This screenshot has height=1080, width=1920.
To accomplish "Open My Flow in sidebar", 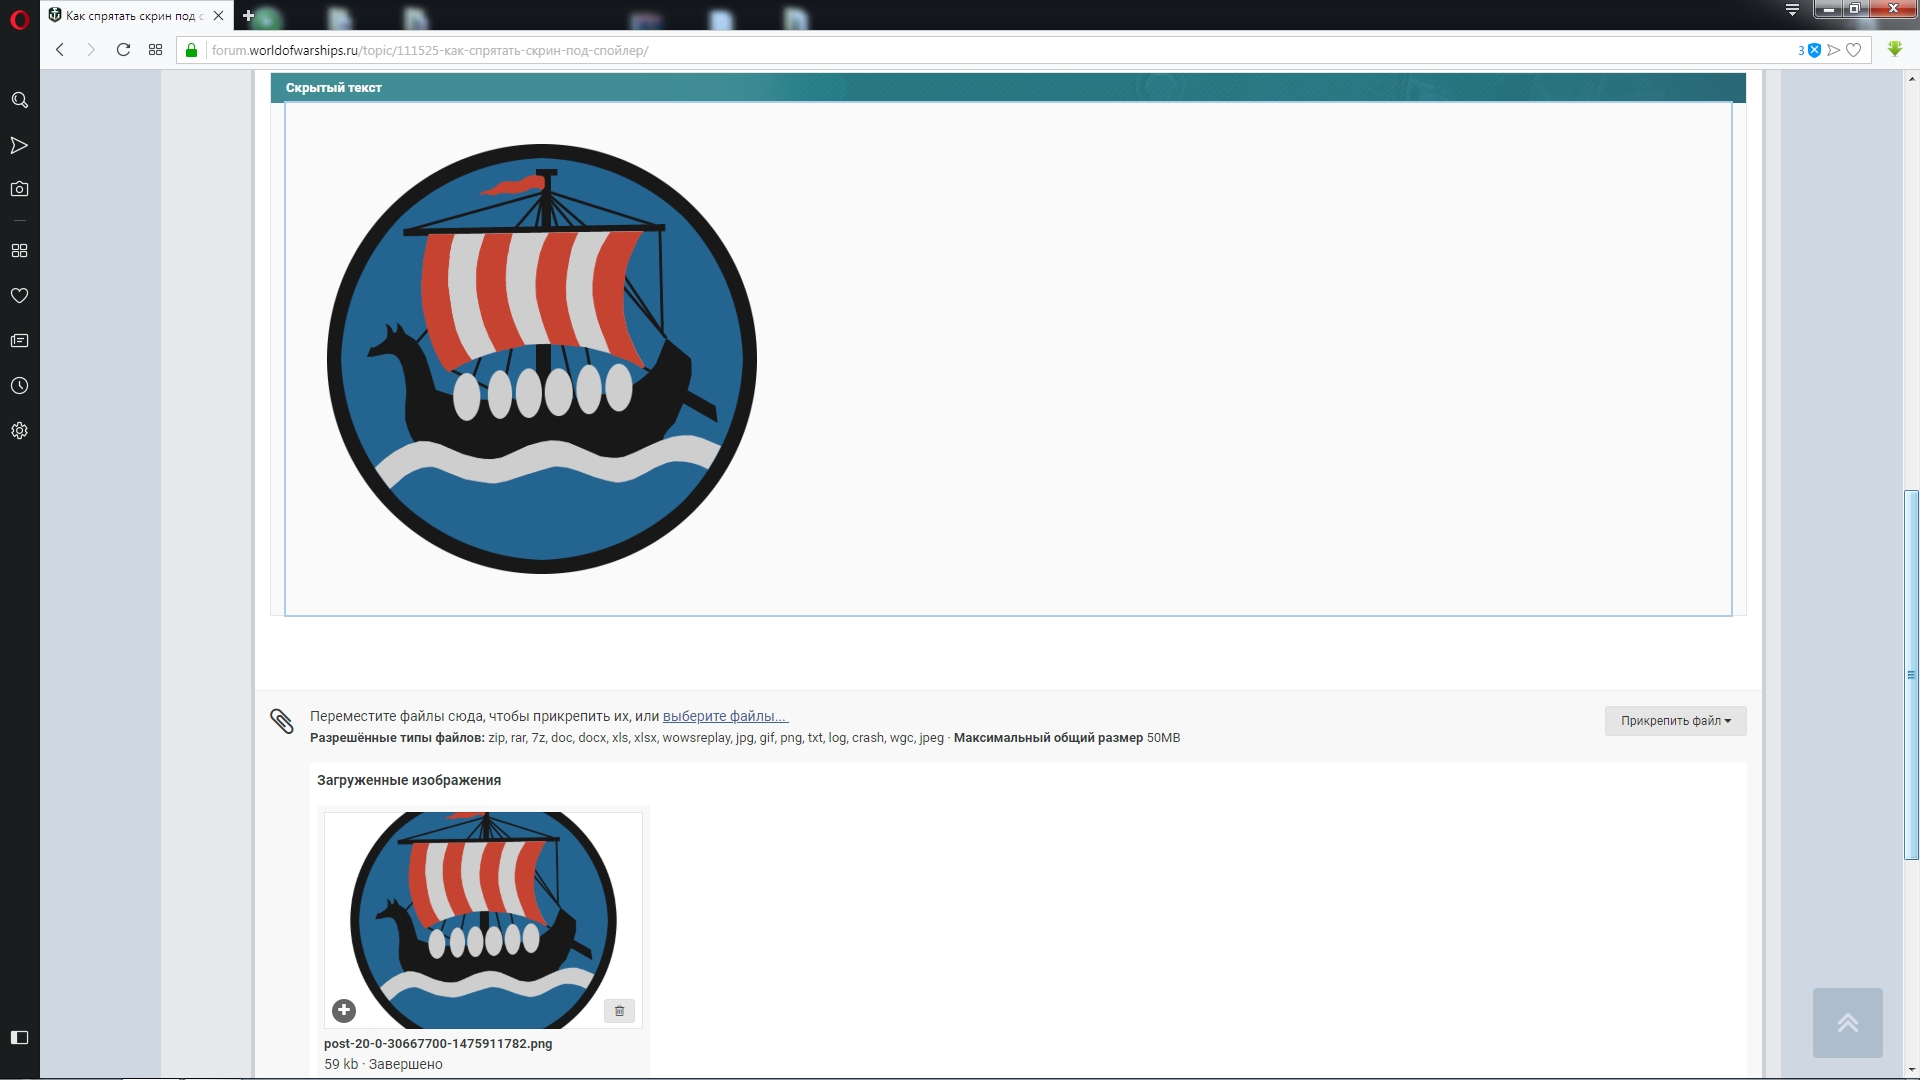I will click(x=19, y=146).
